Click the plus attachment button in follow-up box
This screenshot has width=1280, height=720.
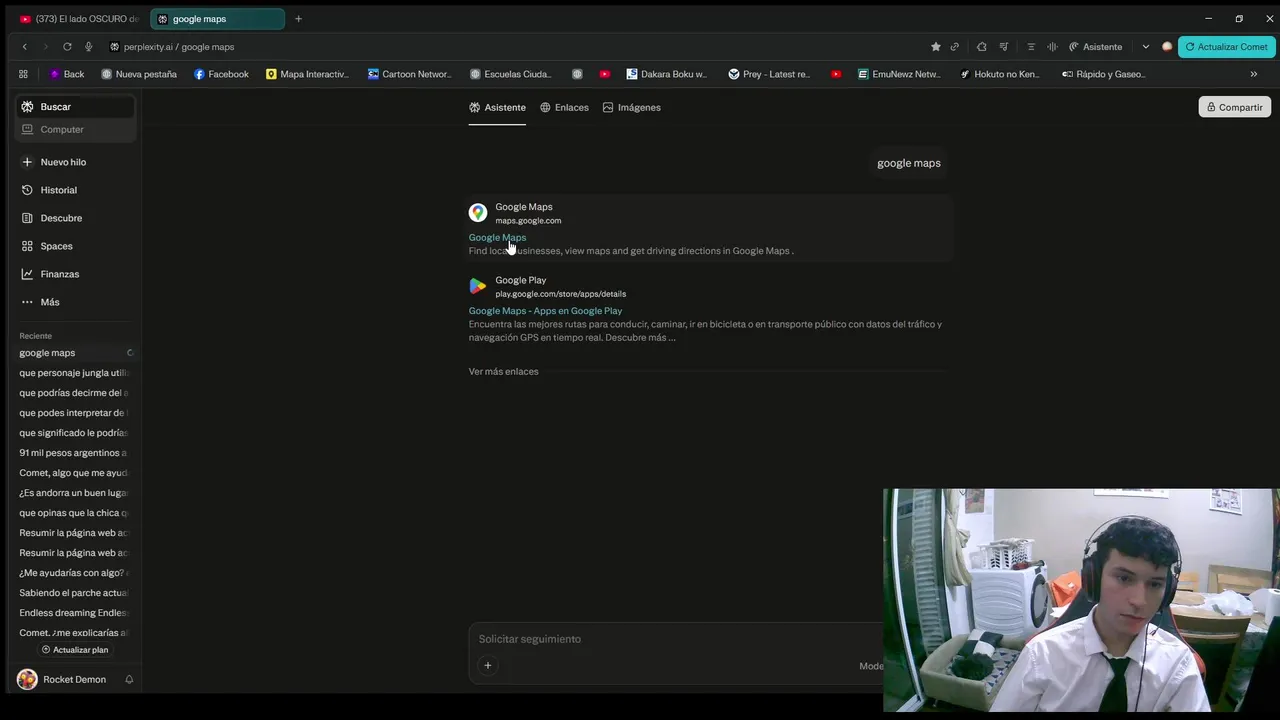(488, 666)
